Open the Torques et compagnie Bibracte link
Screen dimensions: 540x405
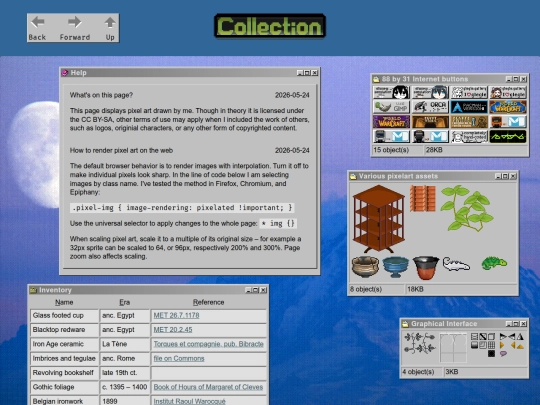tap(209, 344)
